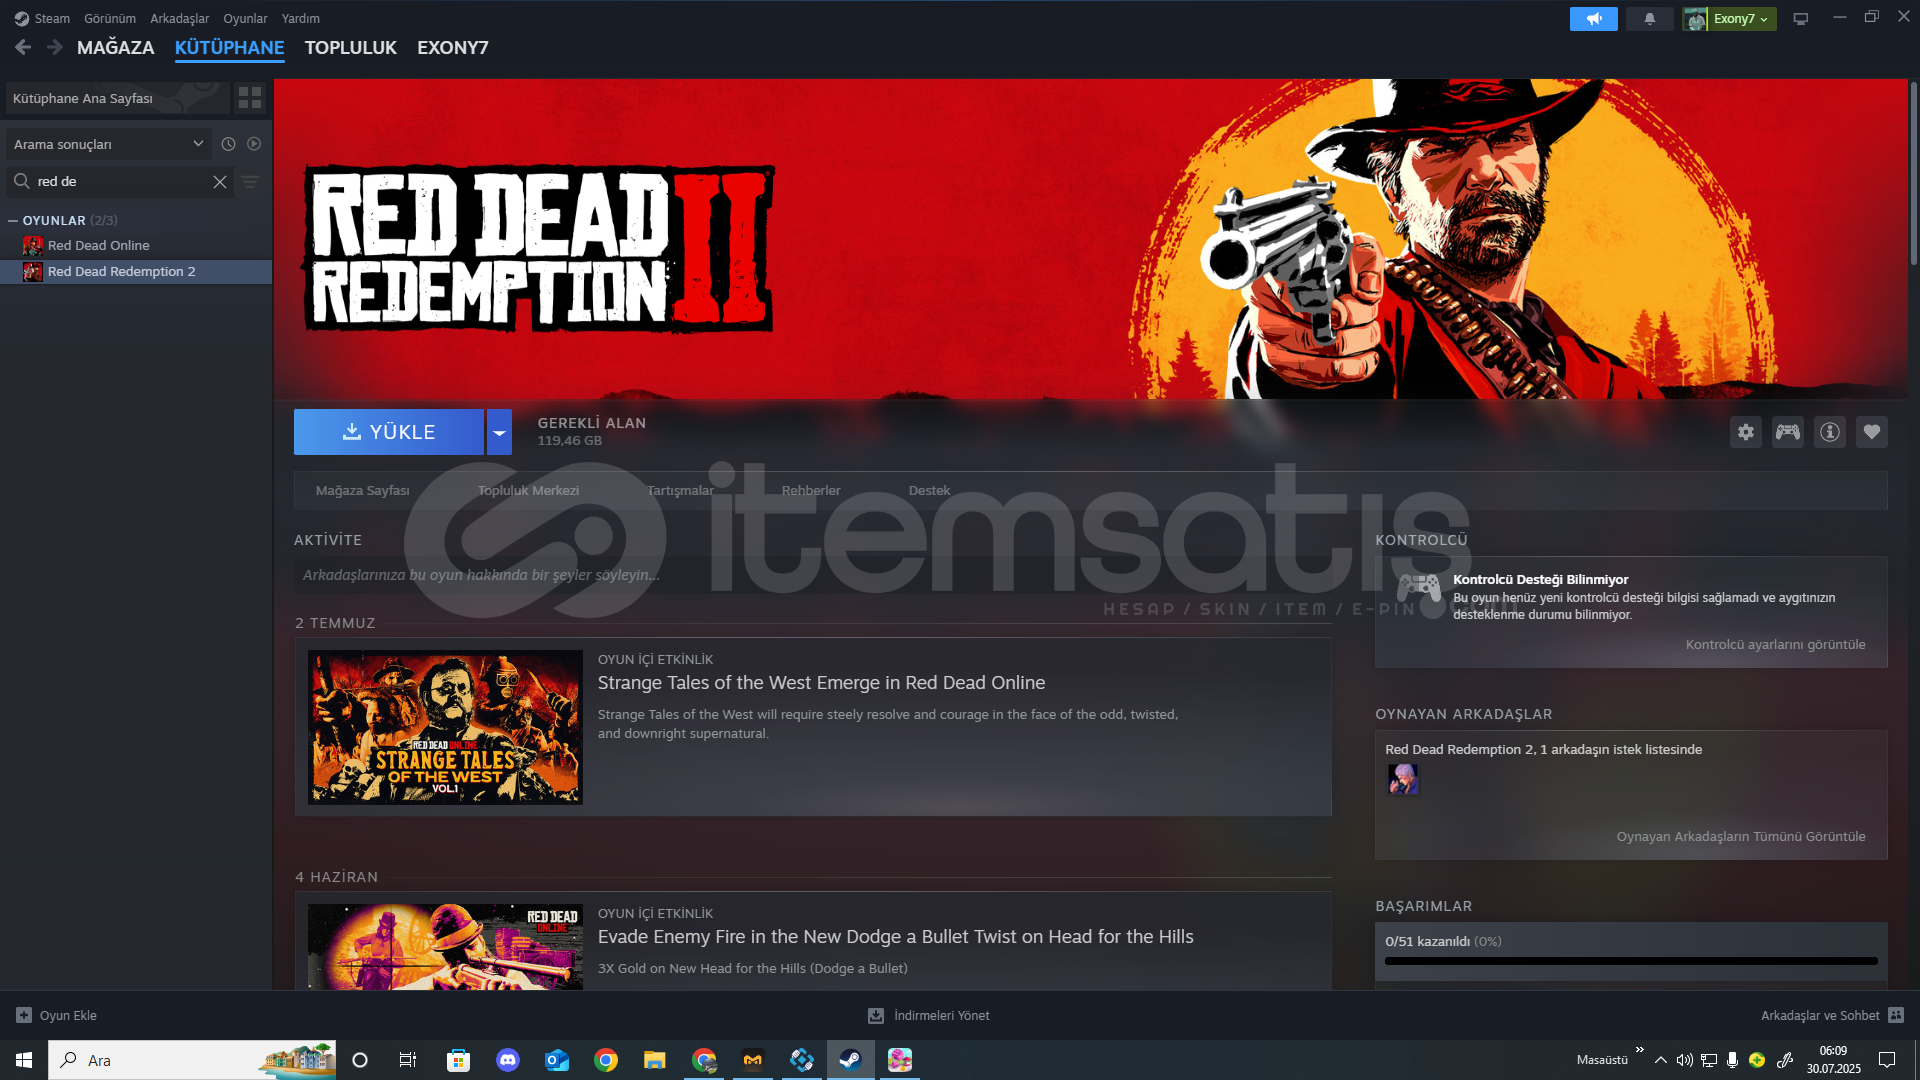Open downloads manager icon at bottom

tap(876, 1015)
